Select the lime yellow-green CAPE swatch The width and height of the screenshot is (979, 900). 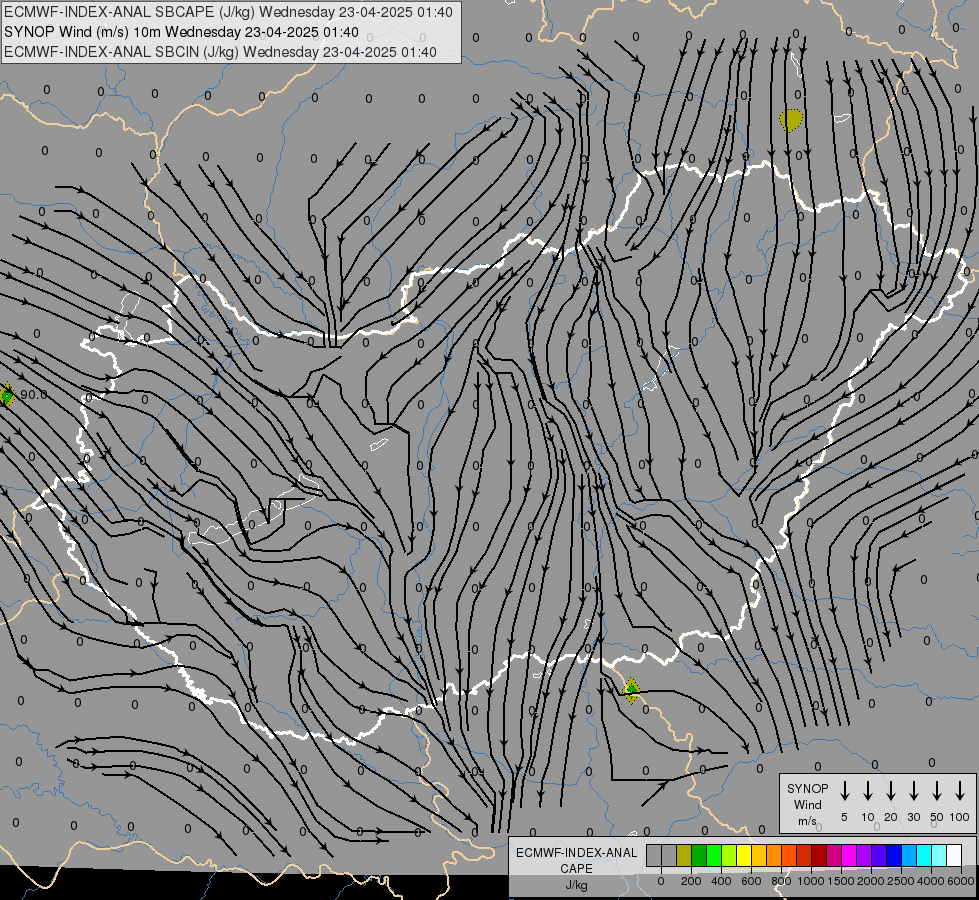pos(729,855)
